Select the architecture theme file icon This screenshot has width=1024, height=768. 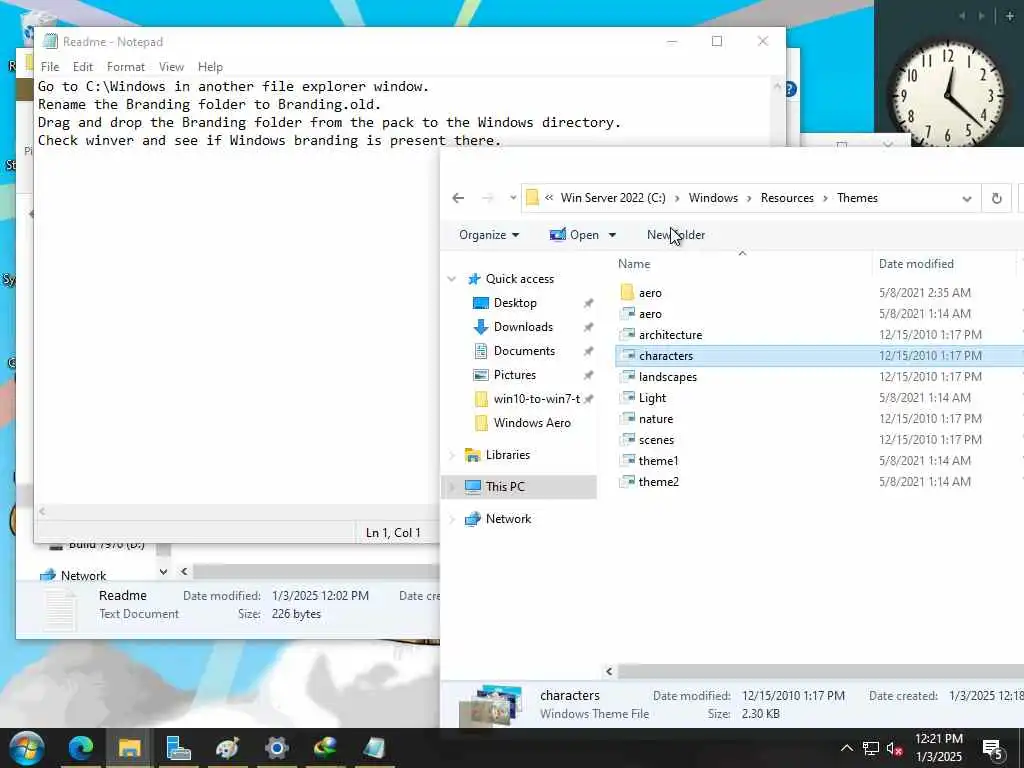pyautogui.click(x=627, y=334)
